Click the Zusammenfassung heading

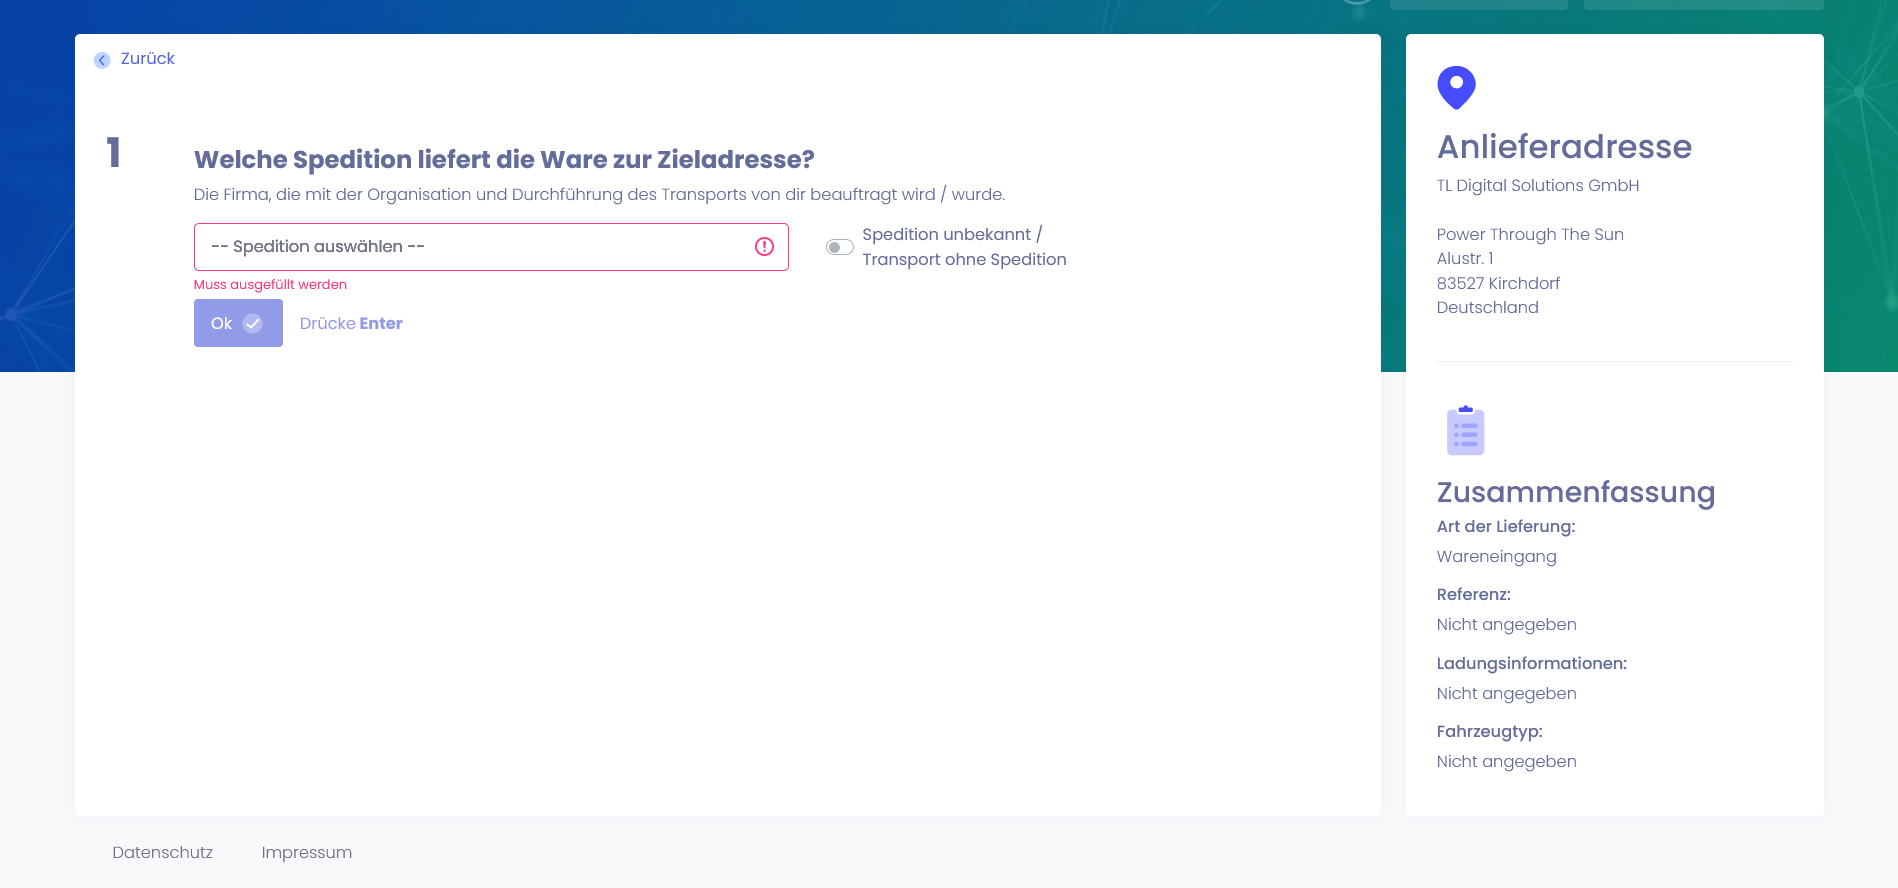(x=1575, y=492)
